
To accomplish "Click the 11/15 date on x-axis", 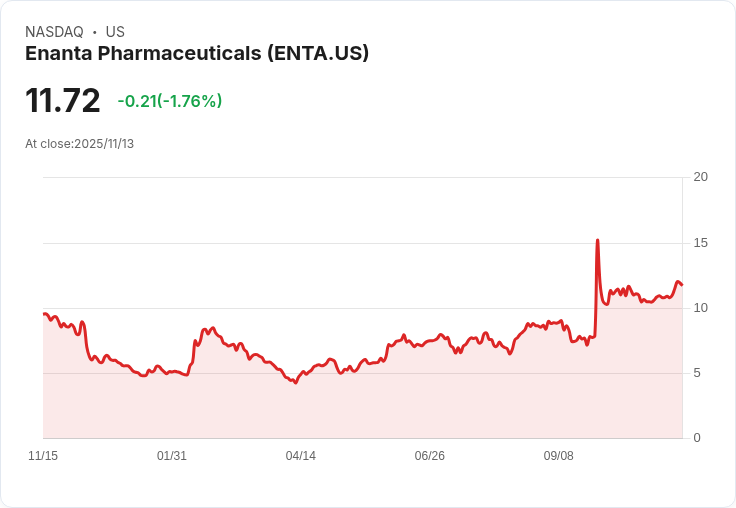I will point(43,455).
